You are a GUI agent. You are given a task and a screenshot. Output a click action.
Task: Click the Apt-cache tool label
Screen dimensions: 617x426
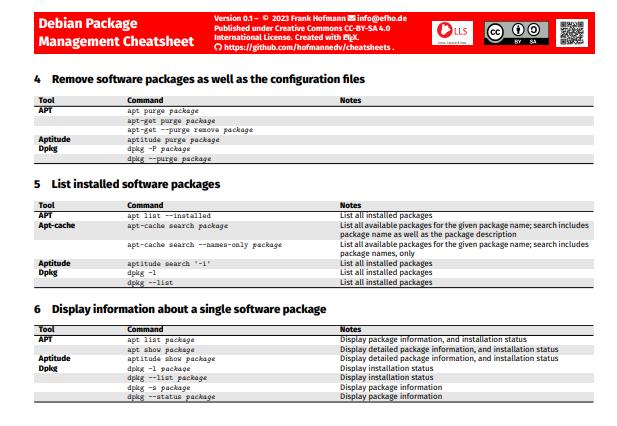(57, 225)
